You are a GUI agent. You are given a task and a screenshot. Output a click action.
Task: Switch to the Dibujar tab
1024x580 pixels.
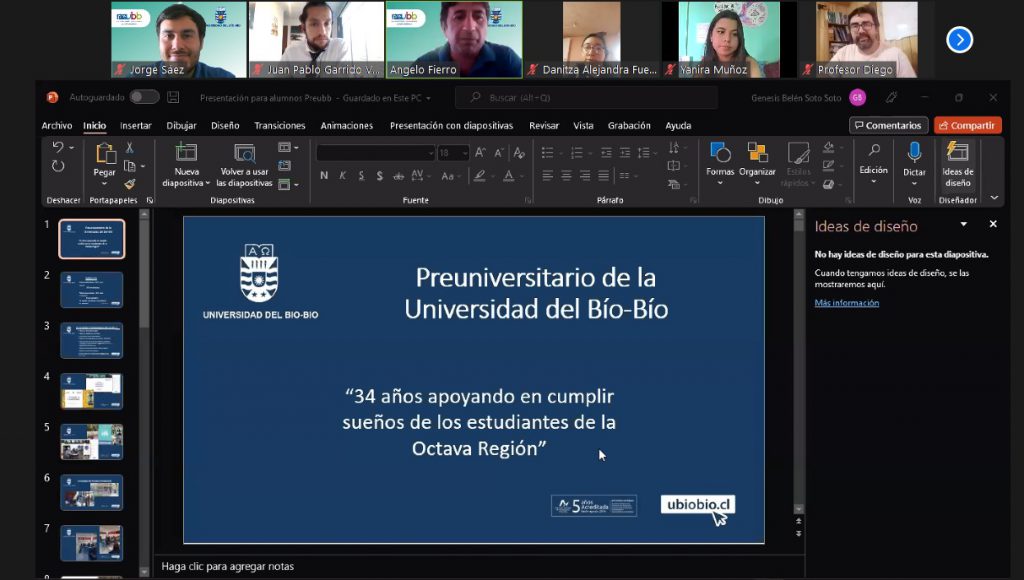[182, 125]
